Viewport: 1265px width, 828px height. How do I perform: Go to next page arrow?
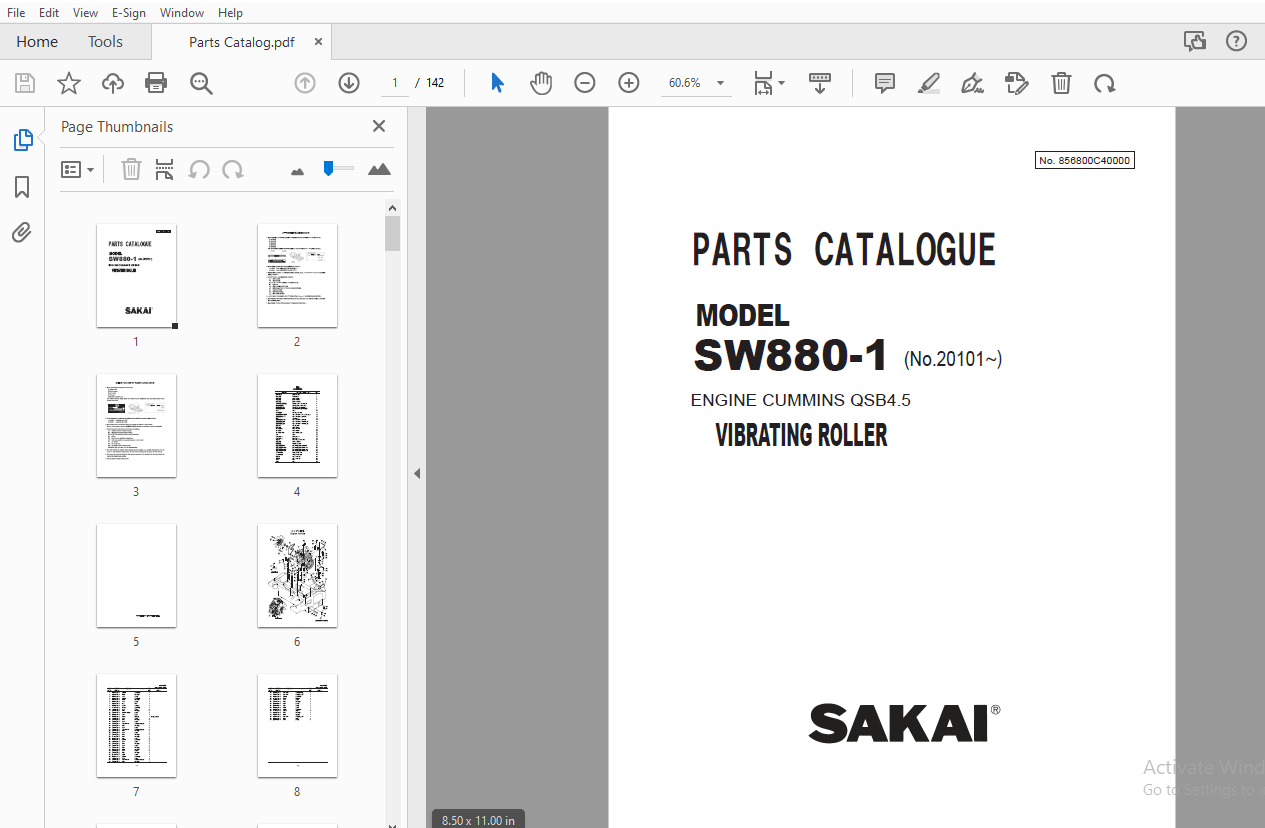[x=349, y=83]
